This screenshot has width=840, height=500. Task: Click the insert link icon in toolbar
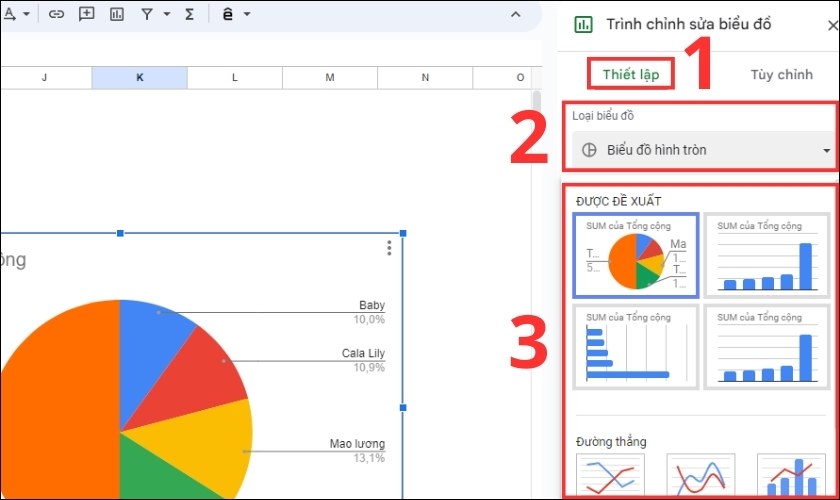[57, 14]
